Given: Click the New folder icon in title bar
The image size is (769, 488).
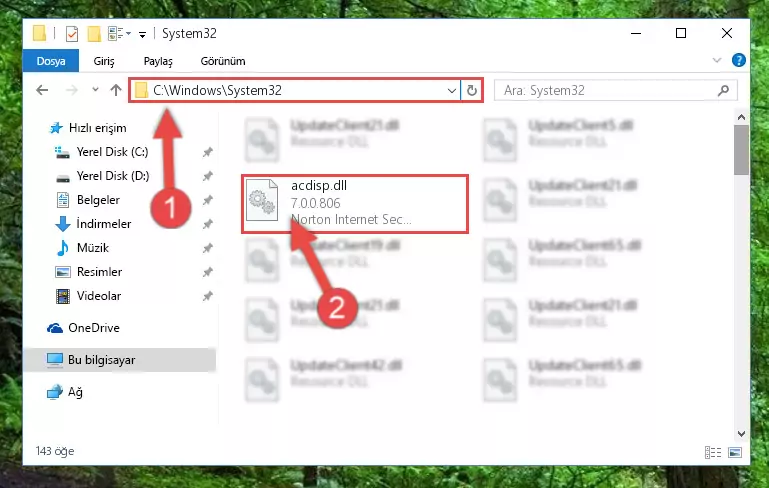Looking at the screenshot, I should (x=94, y=34).
